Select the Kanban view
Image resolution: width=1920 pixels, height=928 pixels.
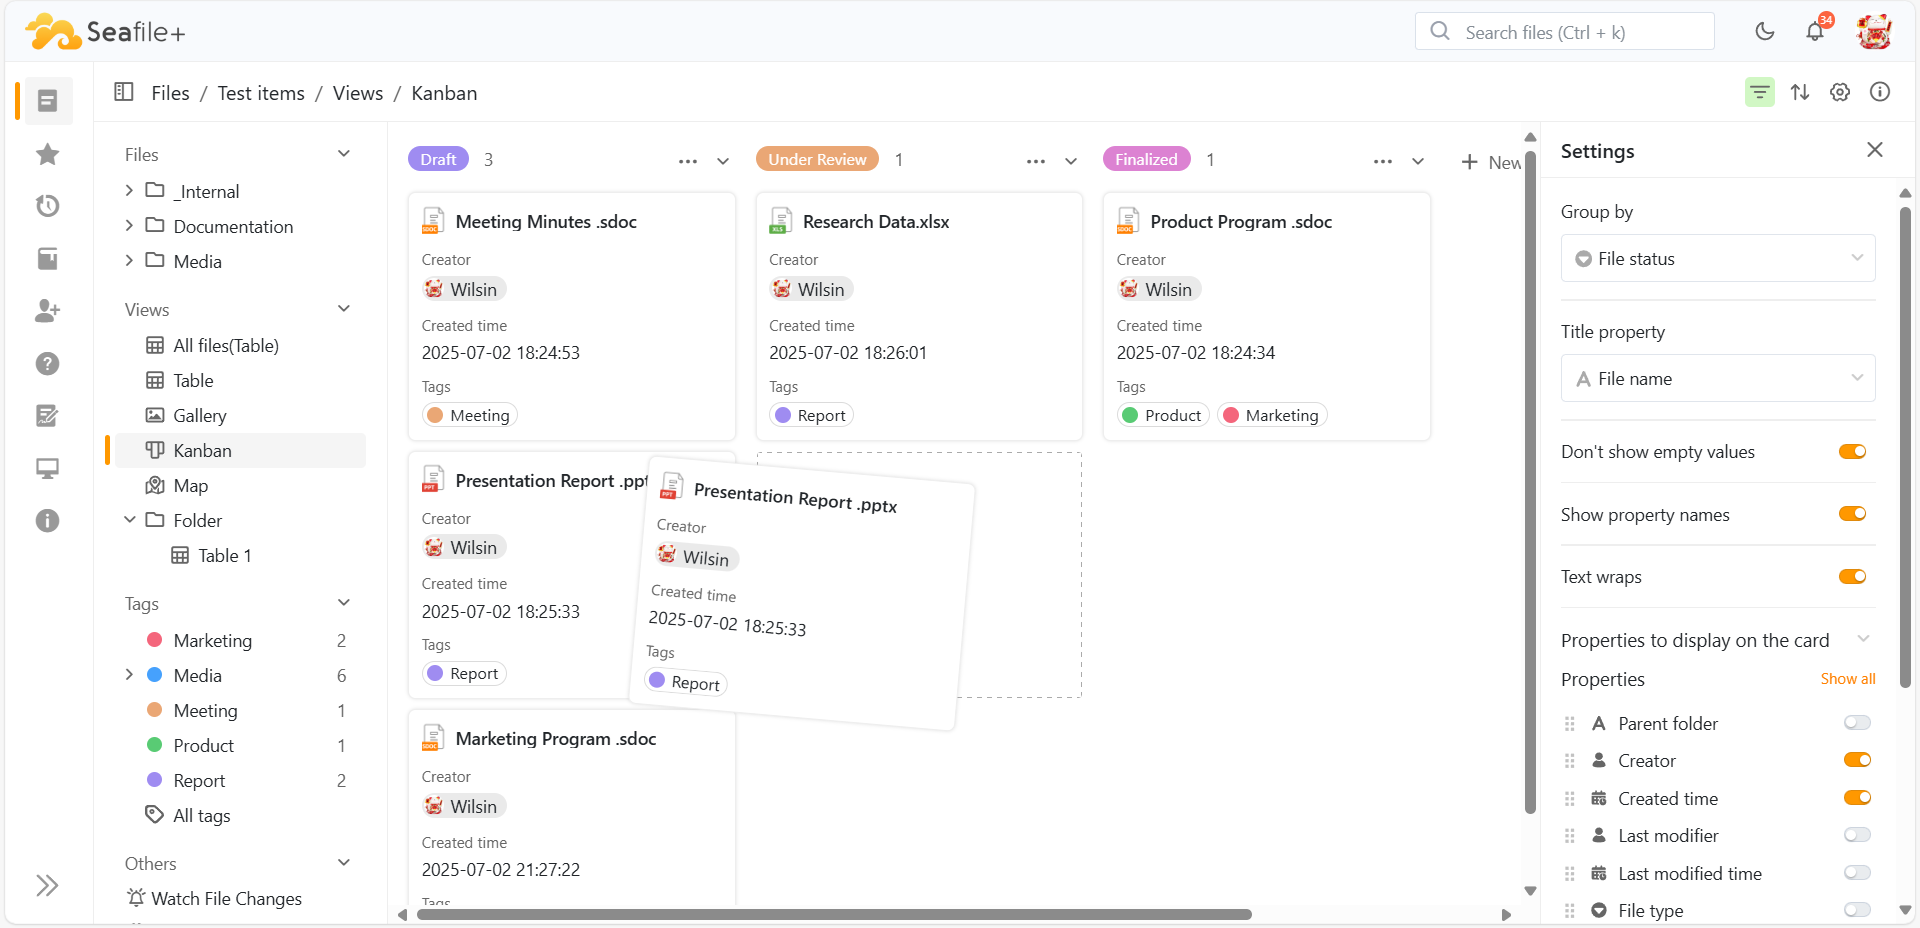[x=240, y=451]
